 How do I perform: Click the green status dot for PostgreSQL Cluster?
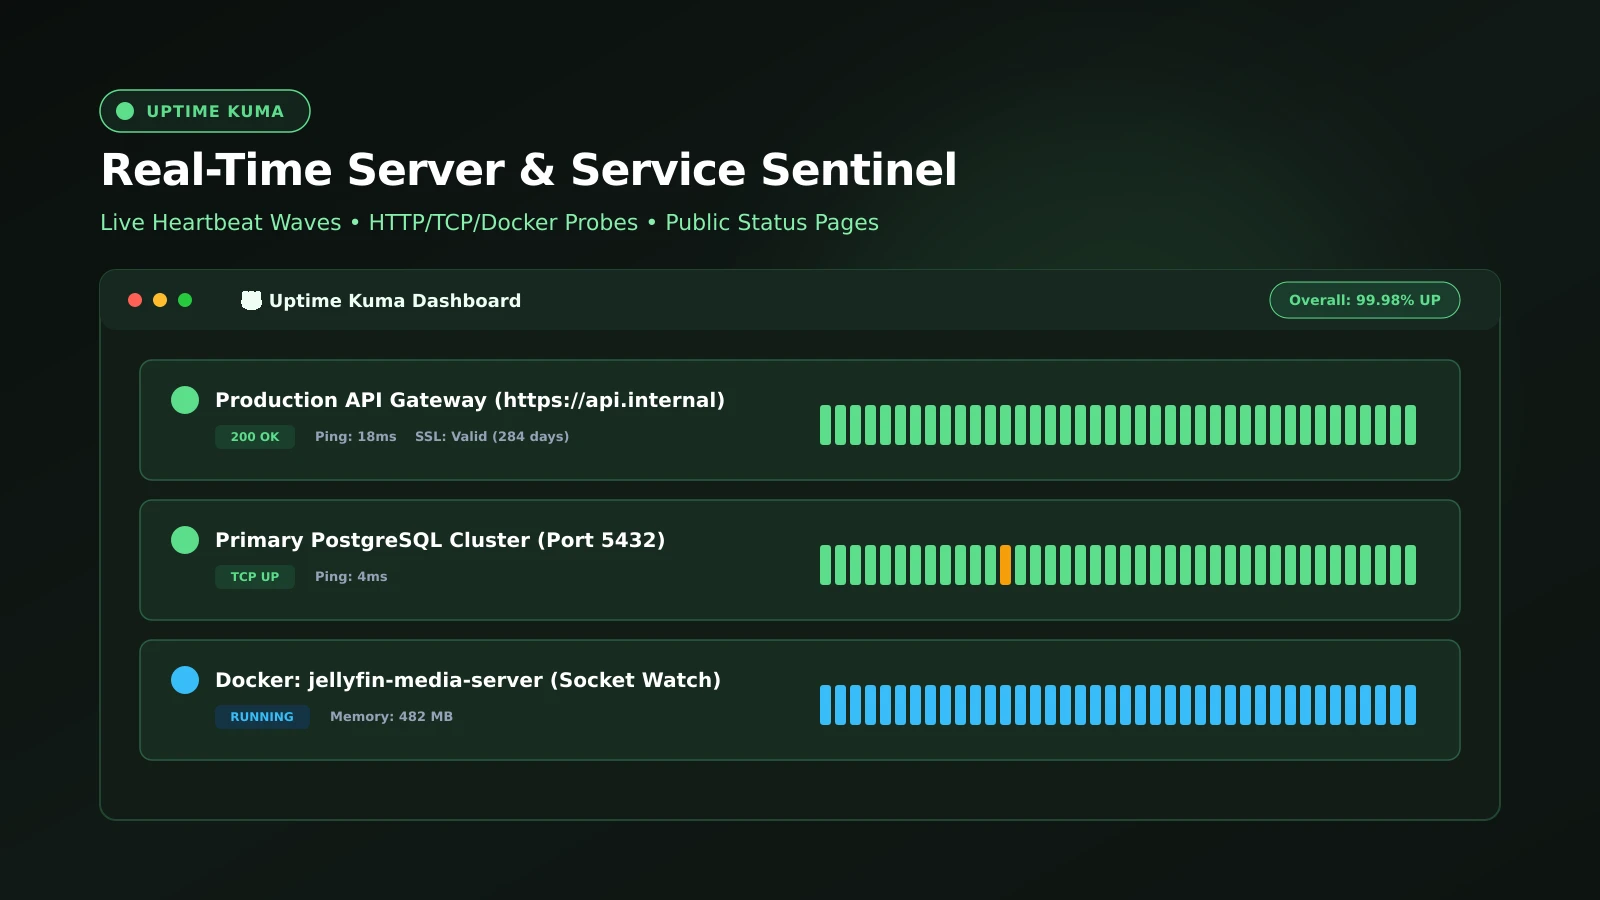(x=185, y=540)
